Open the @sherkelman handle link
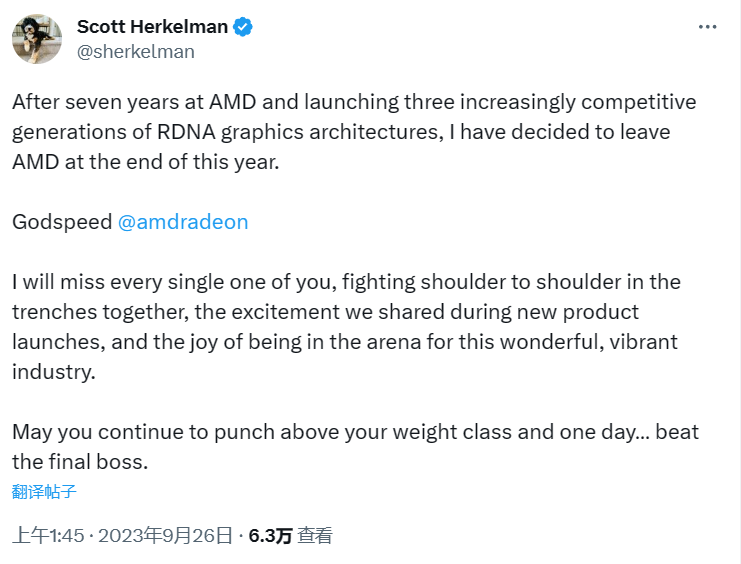Viewport: 741px width, 564px height. 135,51
